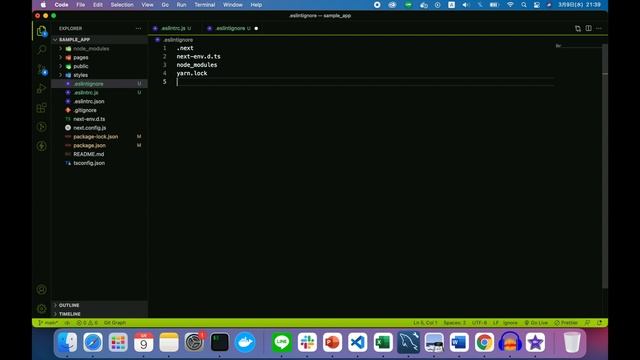Screen dimensions: 640x360
Task: Open the Selection menu
Action: [x=122, y=5]
